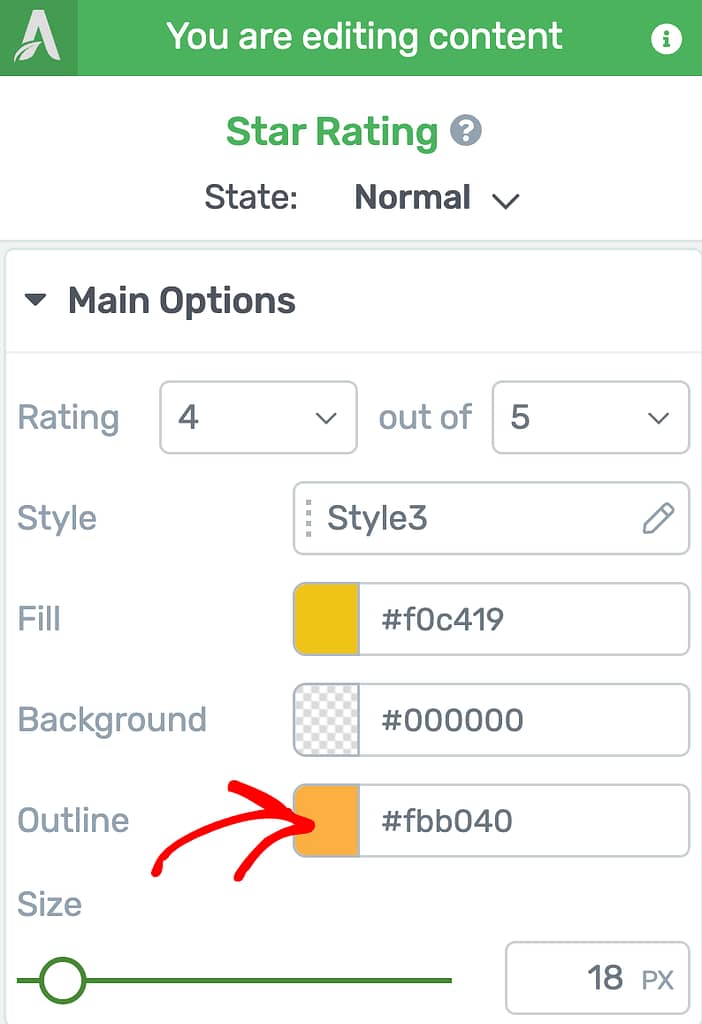Click the Thrive Architect leaf logo
The width and height of the screenshot is (702, 1024).
click(38, 37)
